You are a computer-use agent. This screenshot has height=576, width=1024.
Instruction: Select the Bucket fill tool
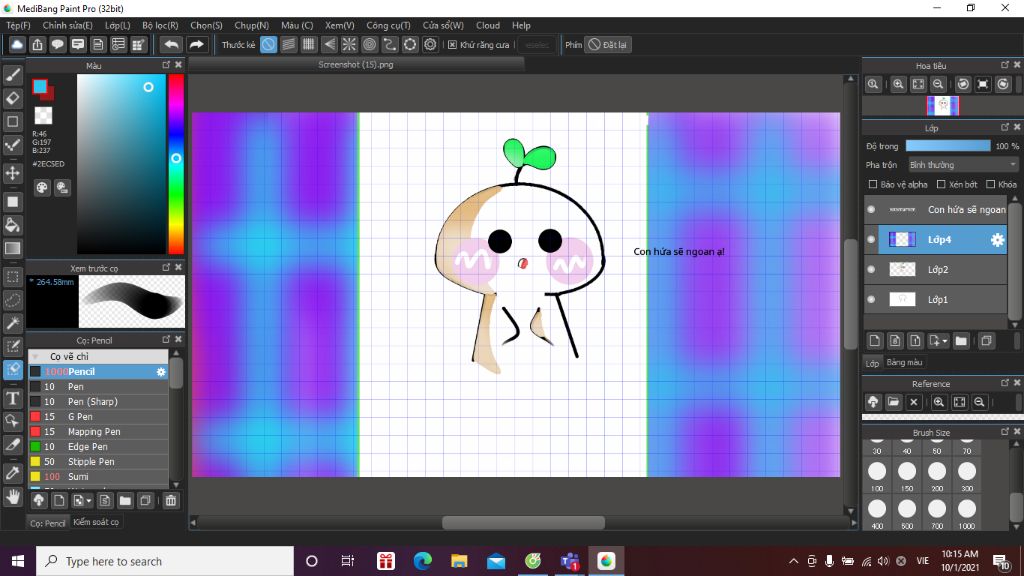[13, 225]
